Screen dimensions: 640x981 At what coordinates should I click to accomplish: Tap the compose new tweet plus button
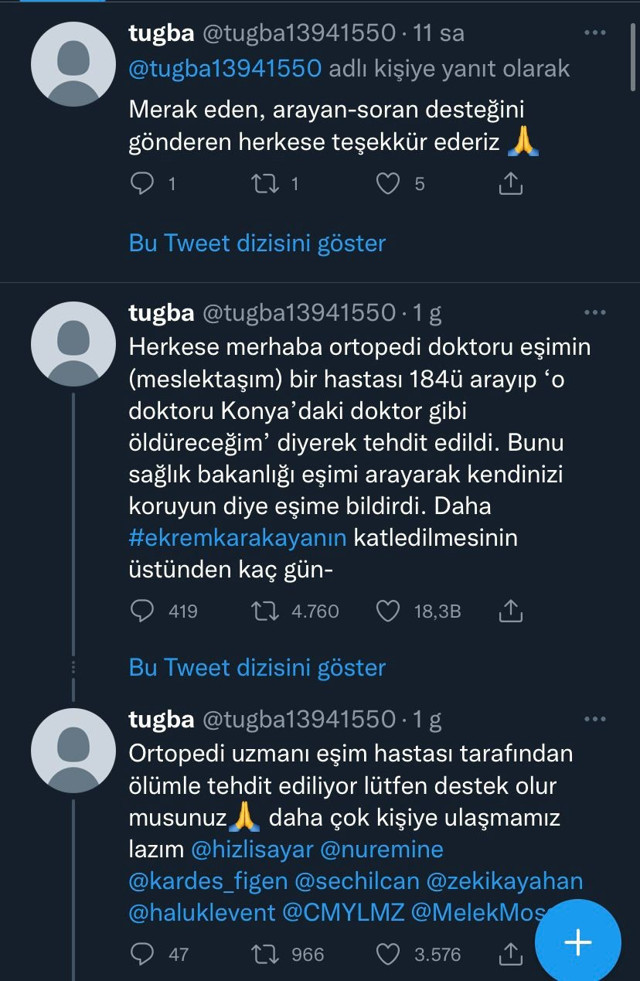tap(578, 941)
